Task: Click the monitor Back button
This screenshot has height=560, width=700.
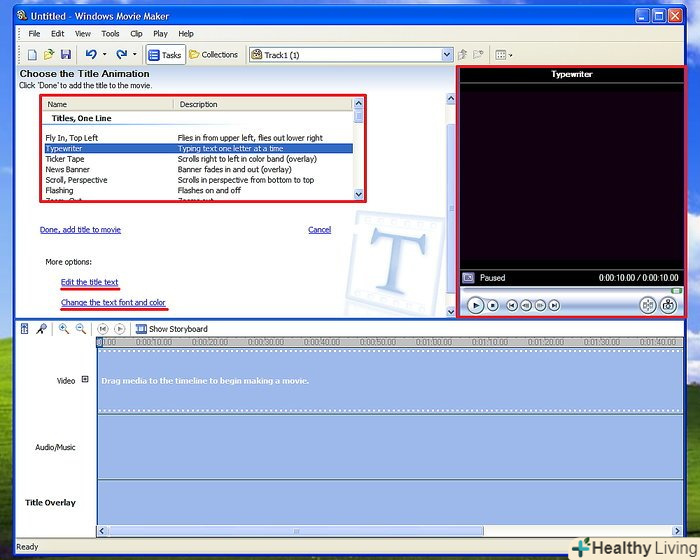Action: pyautogui.click(x=512, y=305)
